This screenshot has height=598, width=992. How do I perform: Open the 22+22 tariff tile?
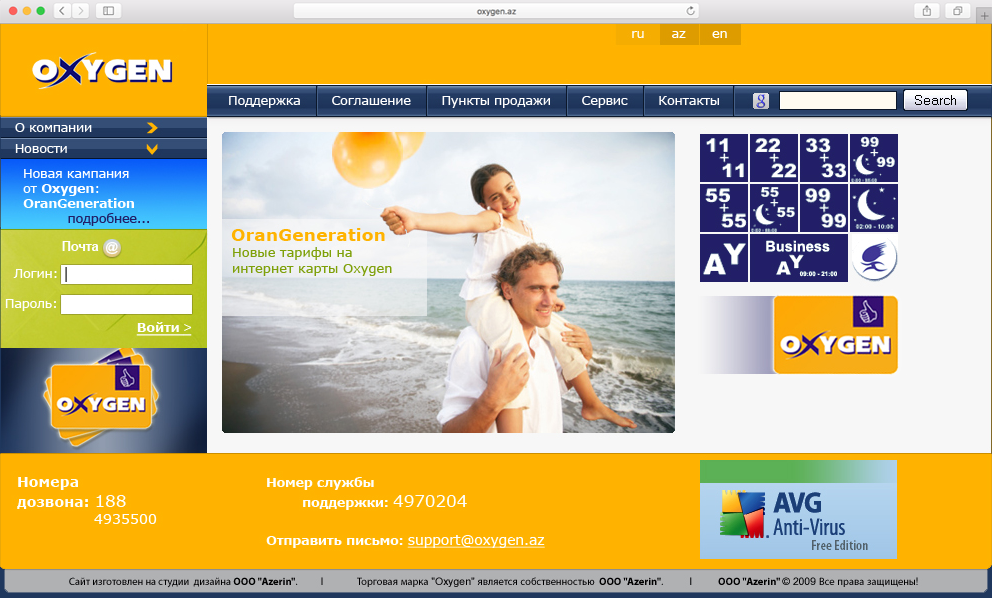point(774,158)
